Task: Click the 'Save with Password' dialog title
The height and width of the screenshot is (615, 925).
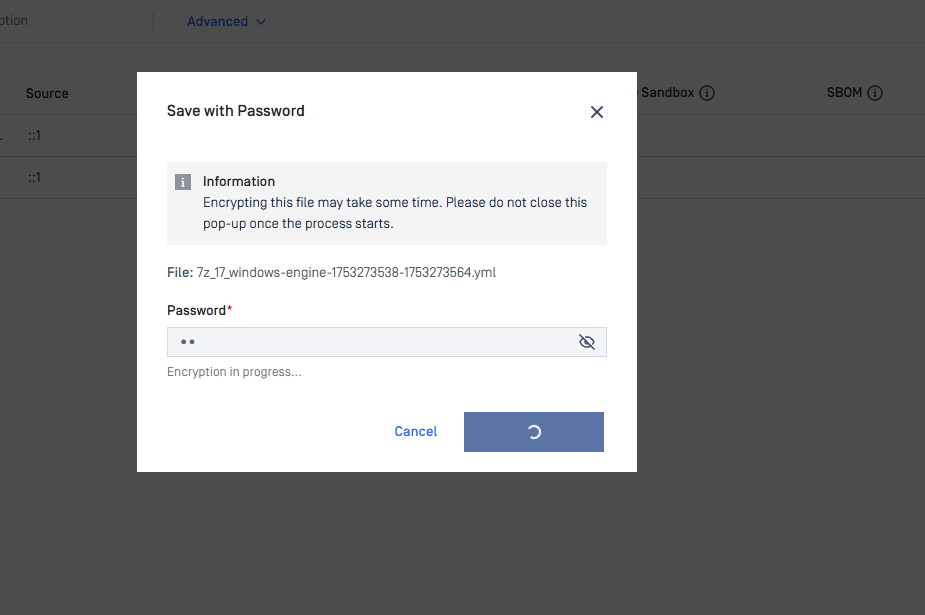Action: coord(235,111)
